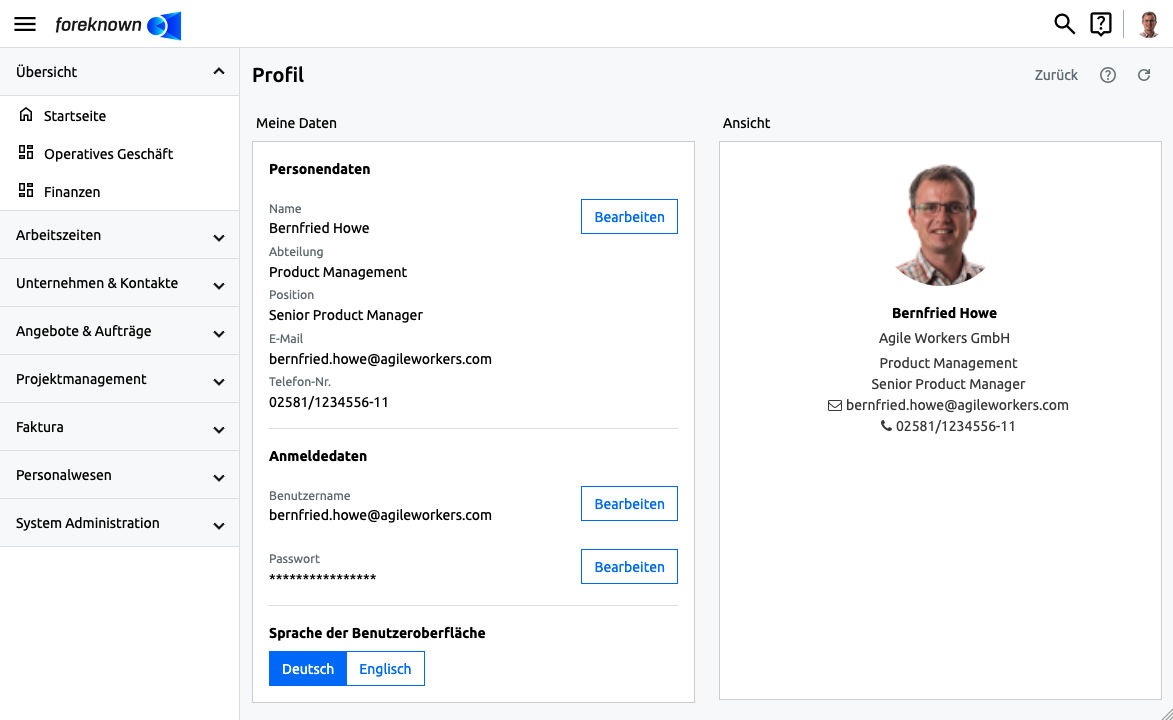Click the circled question mark help icon
The height and width of the screenshot is (720, 1173).
click(x=1108, y=75)
